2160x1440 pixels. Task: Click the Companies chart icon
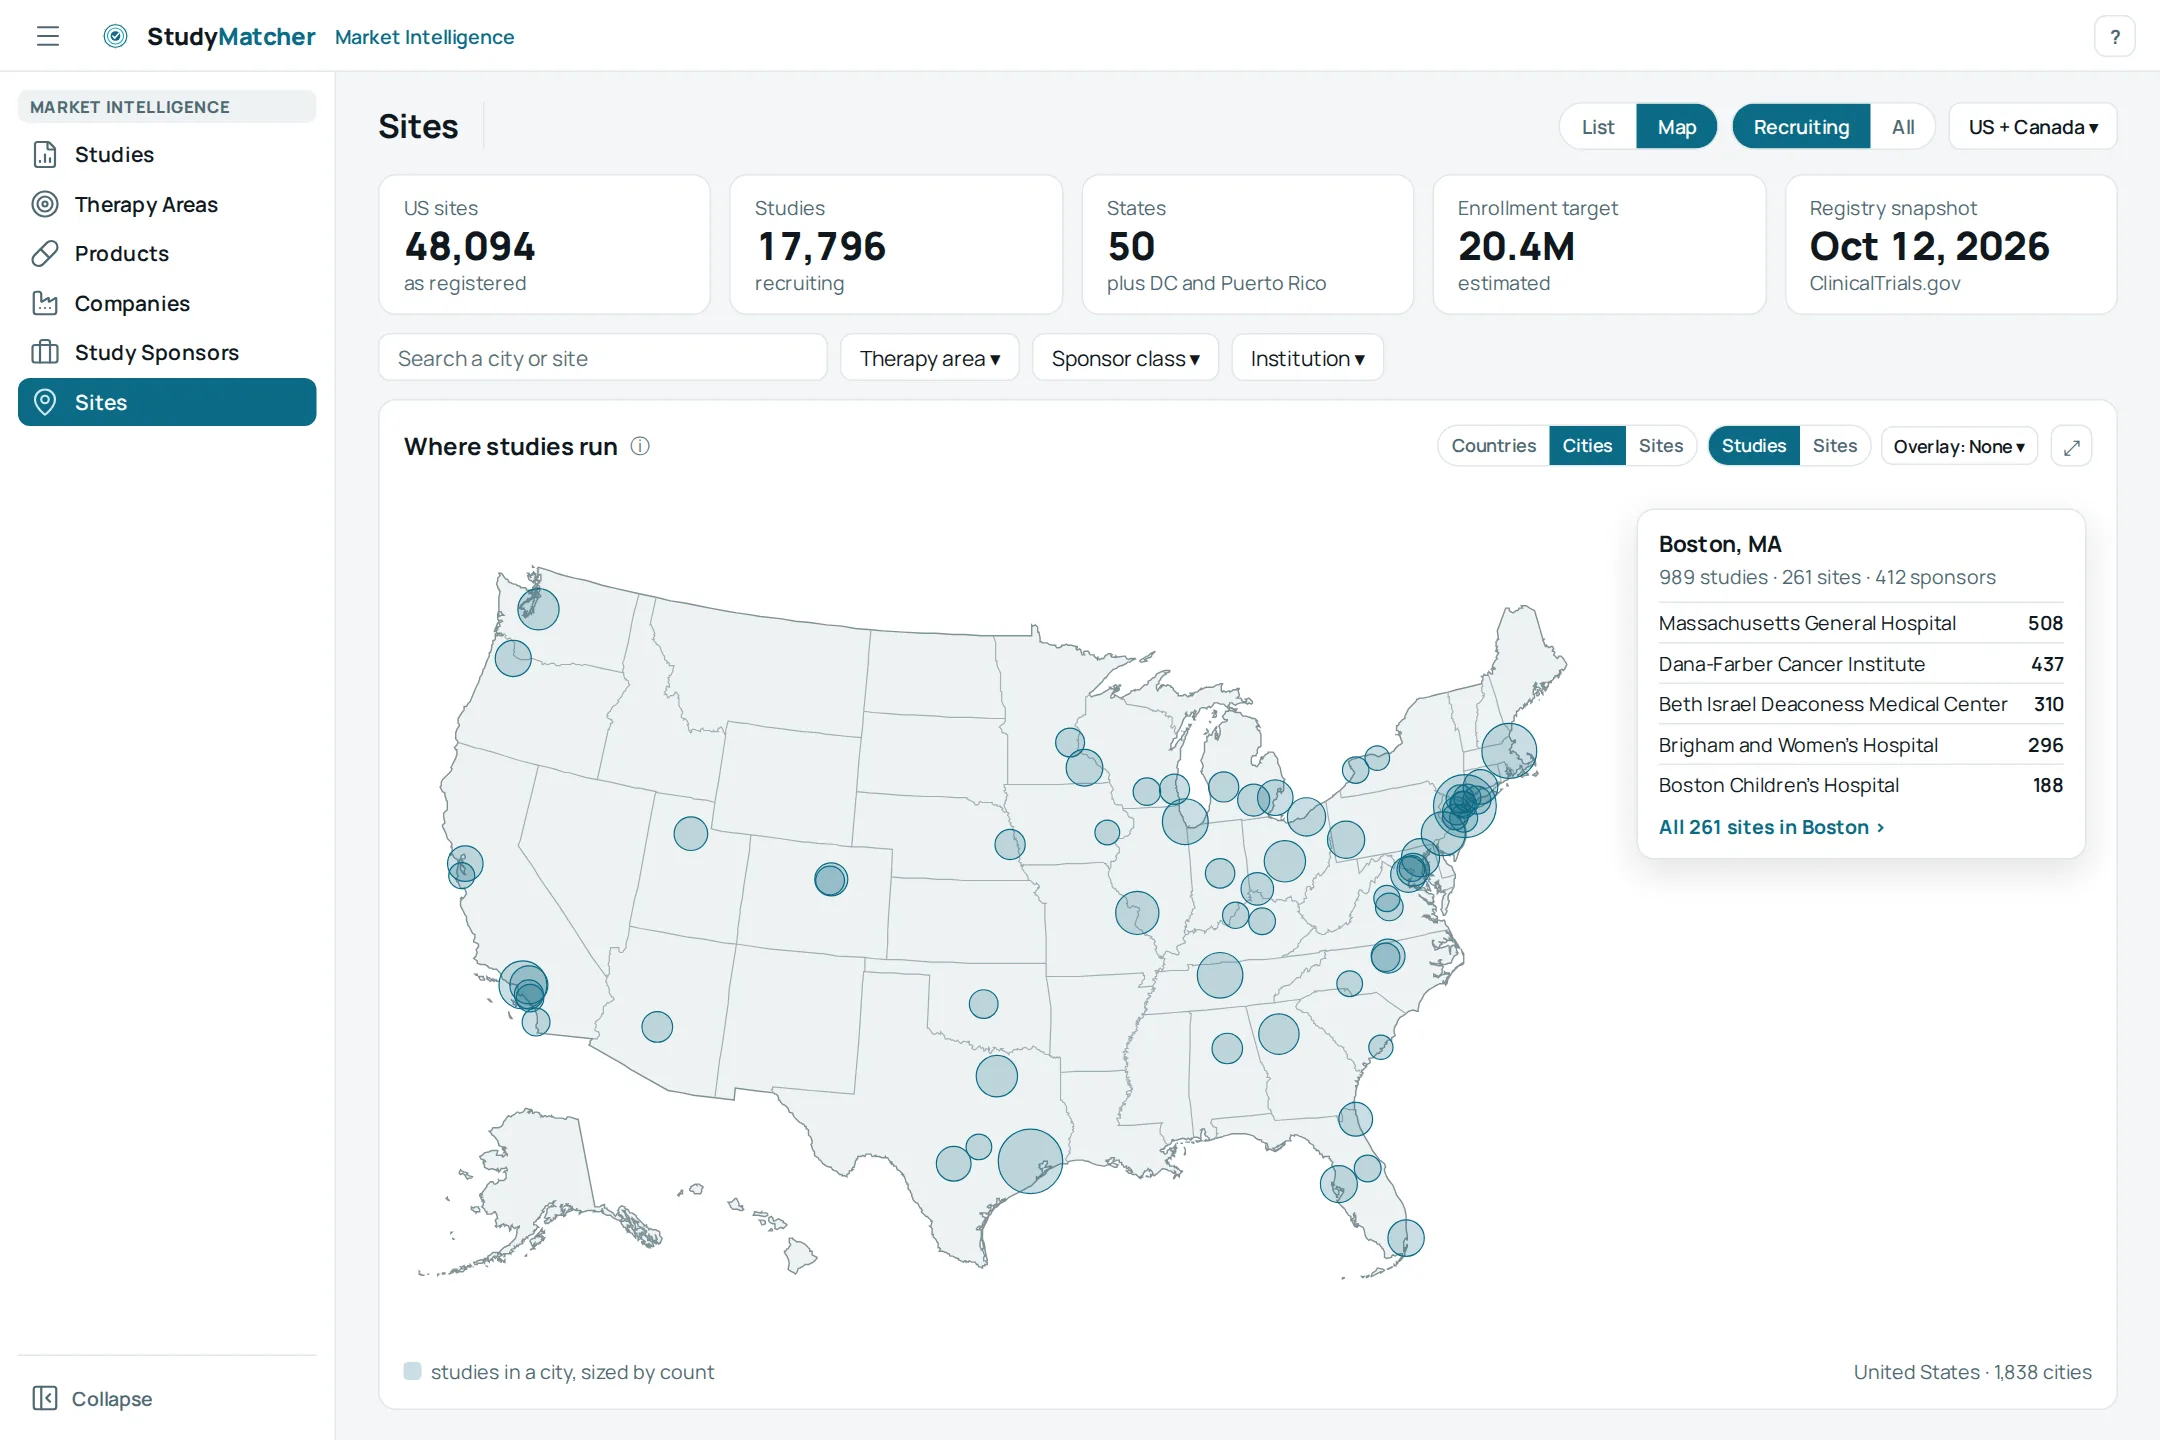coord(45,303)
